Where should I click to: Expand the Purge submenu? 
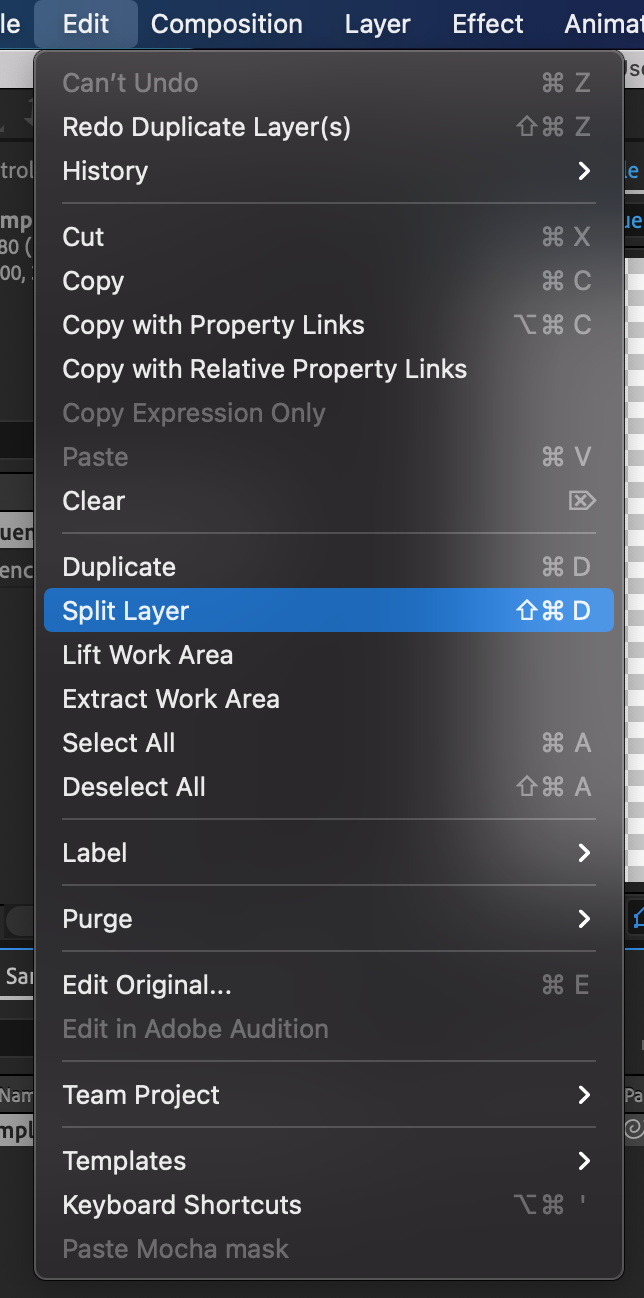[x=328, y=919]
